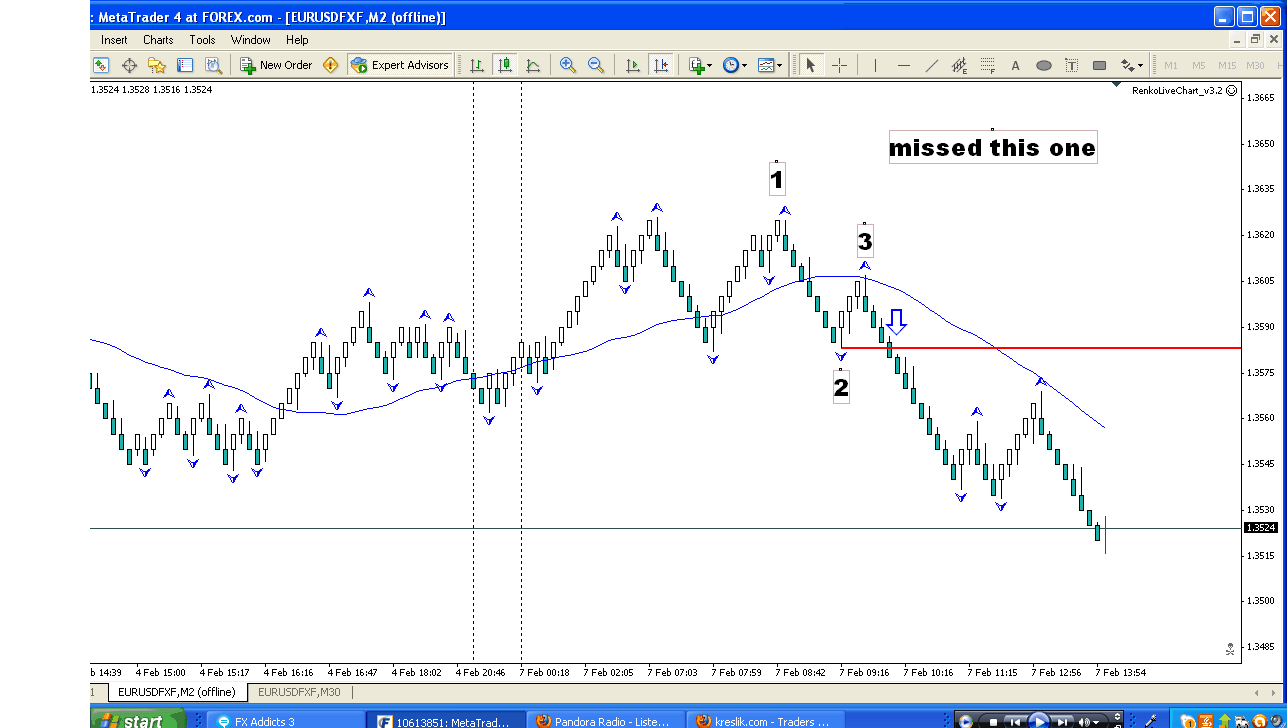
Task: Open the Tools menu
Action: tap(203, 40)
